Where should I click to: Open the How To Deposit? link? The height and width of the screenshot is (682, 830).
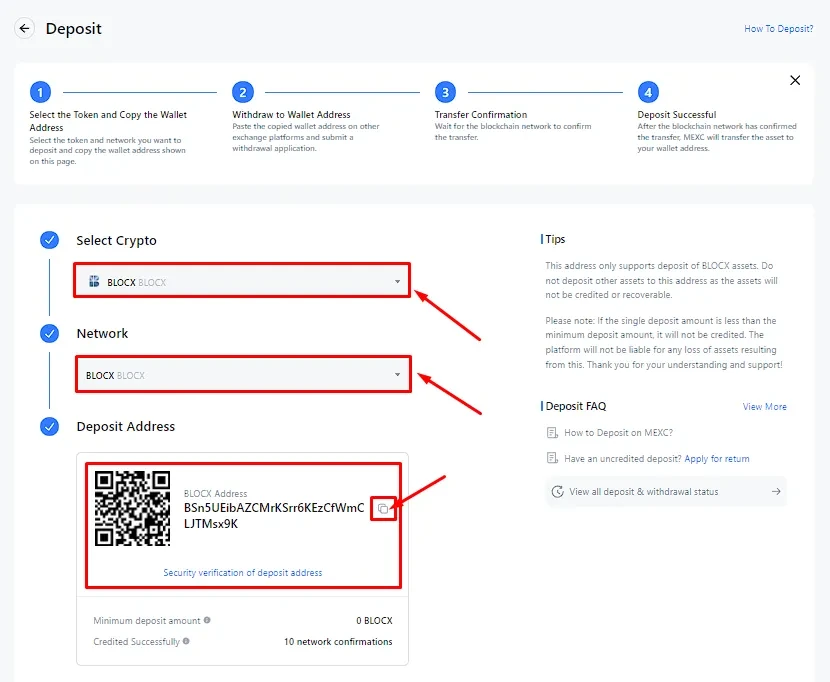(x=778, y=29)
